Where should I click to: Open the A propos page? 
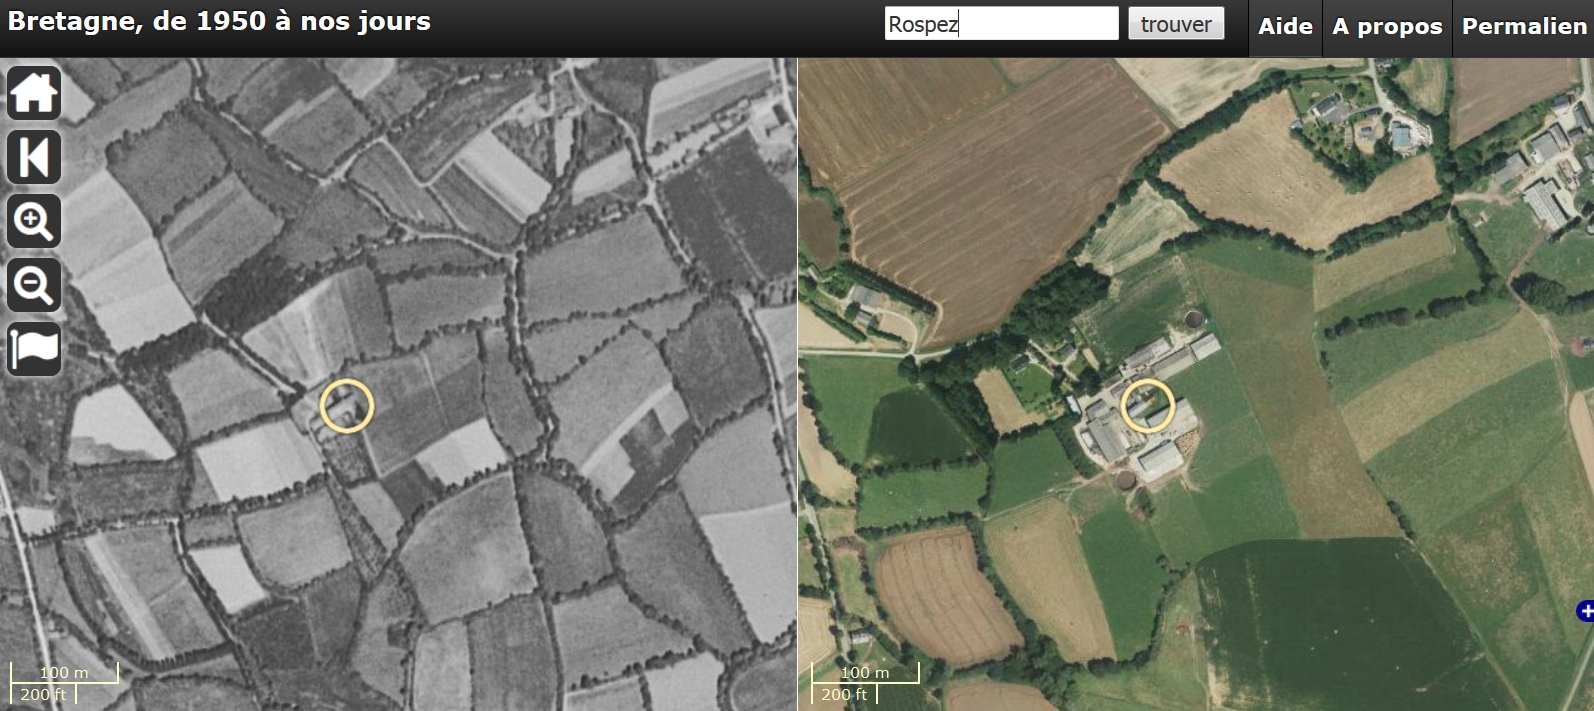(1387, 26)
